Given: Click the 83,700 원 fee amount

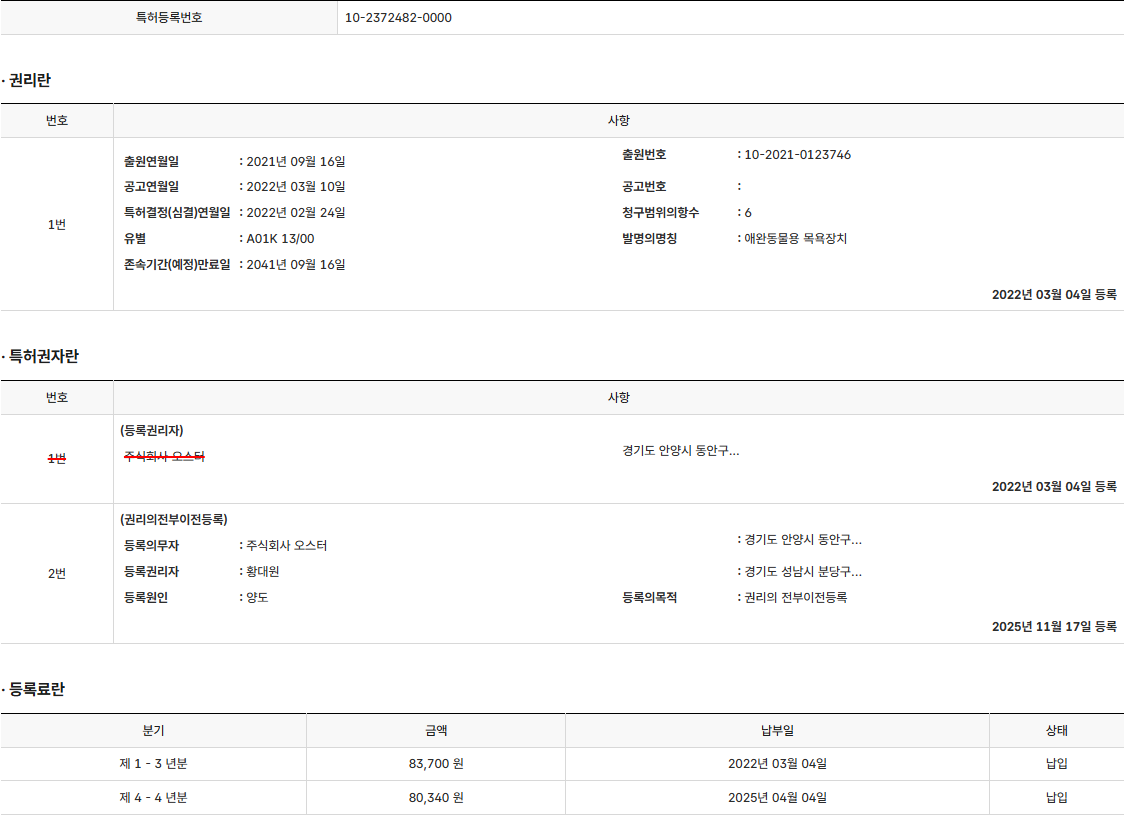Looking at the screenshot, I should tap(436, 764).
